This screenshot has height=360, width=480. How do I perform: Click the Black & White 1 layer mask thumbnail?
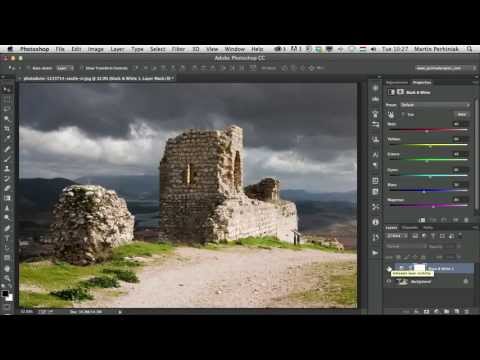(x=420, y=267)
